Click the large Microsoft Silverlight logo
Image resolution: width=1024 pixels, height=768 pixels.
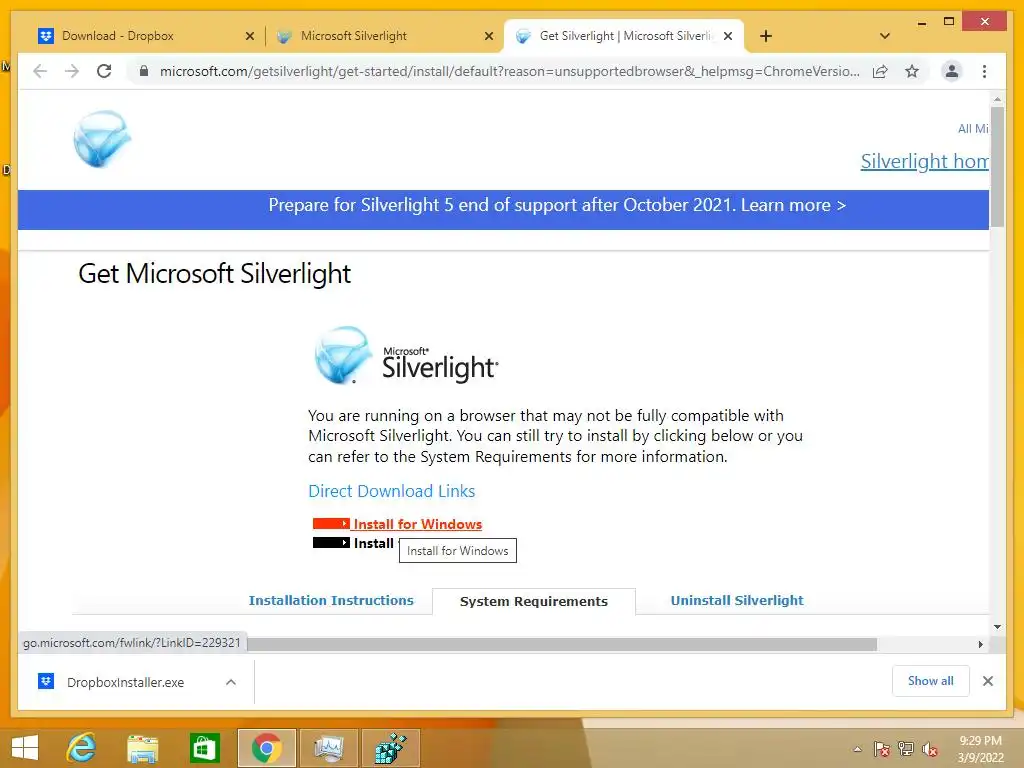point(406,356)
